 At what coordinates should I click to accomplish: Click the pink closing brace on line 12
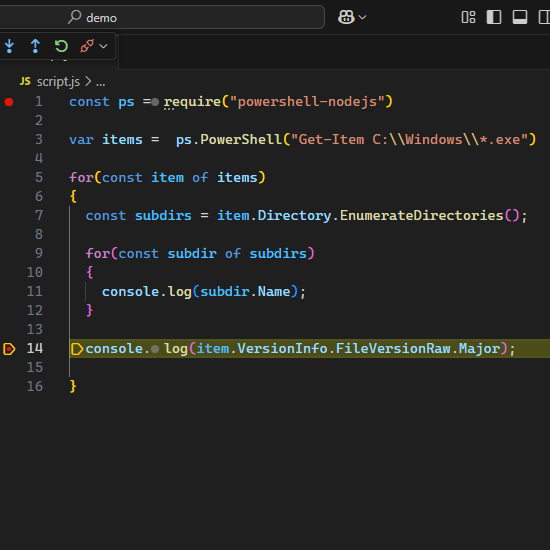click(89, 310)
